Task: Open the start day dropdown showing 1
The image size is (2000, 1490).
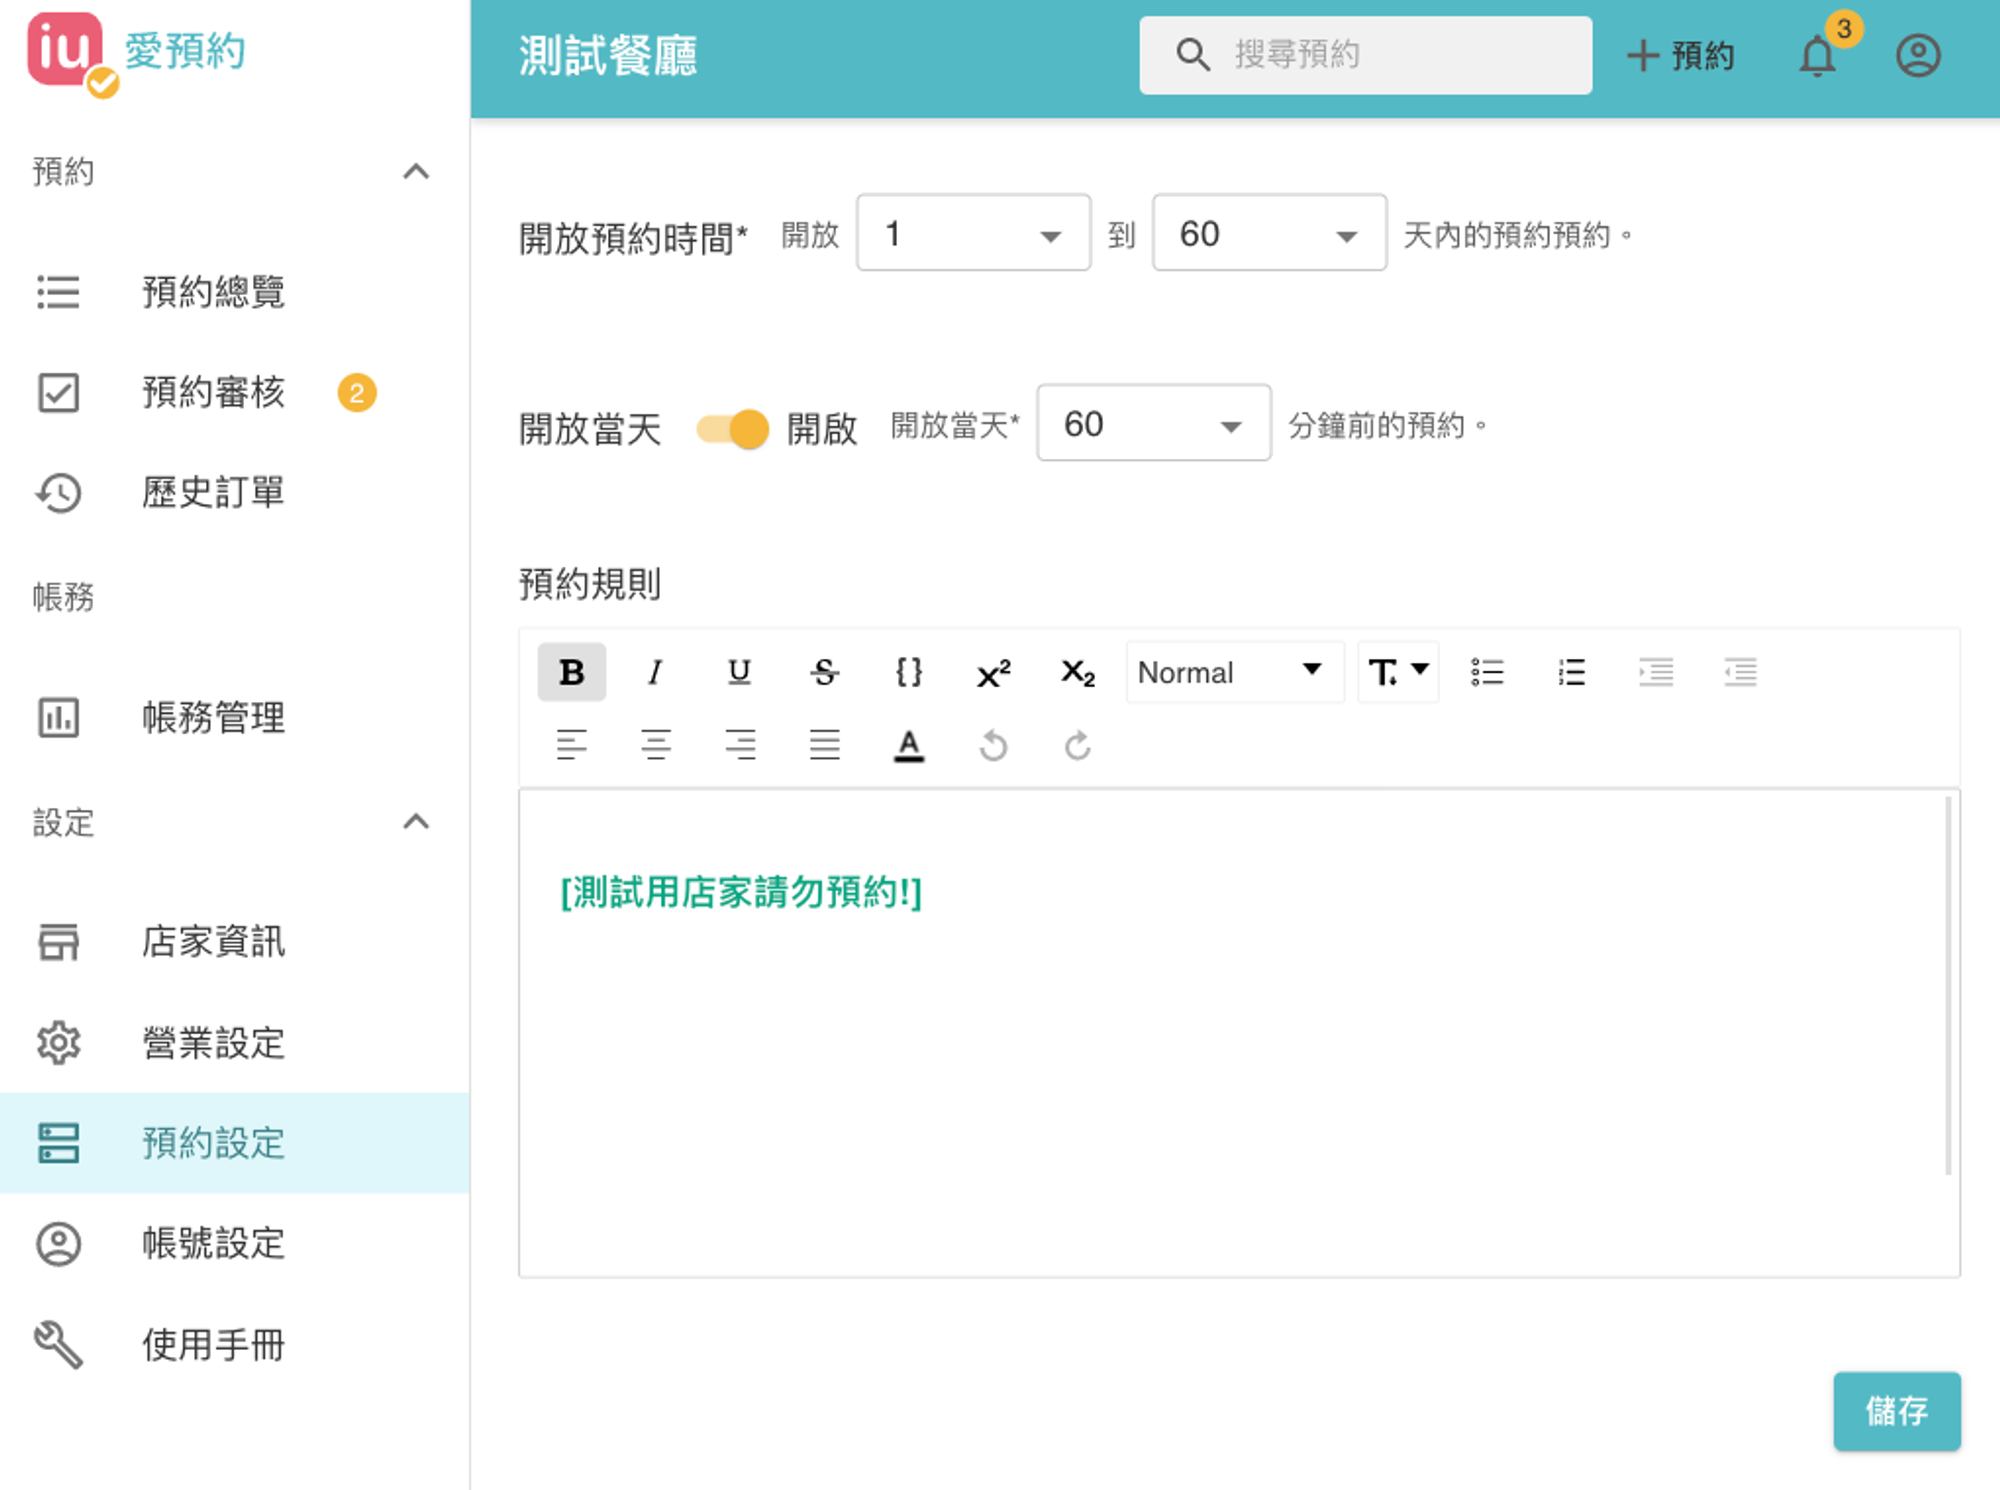Action: [973, 233]
